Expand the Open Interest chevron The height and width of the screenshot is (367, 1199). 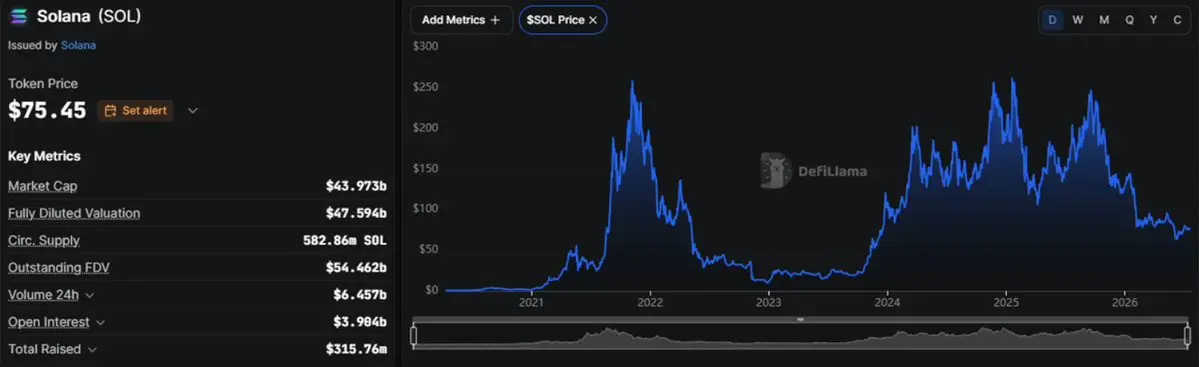coord(100,323)
